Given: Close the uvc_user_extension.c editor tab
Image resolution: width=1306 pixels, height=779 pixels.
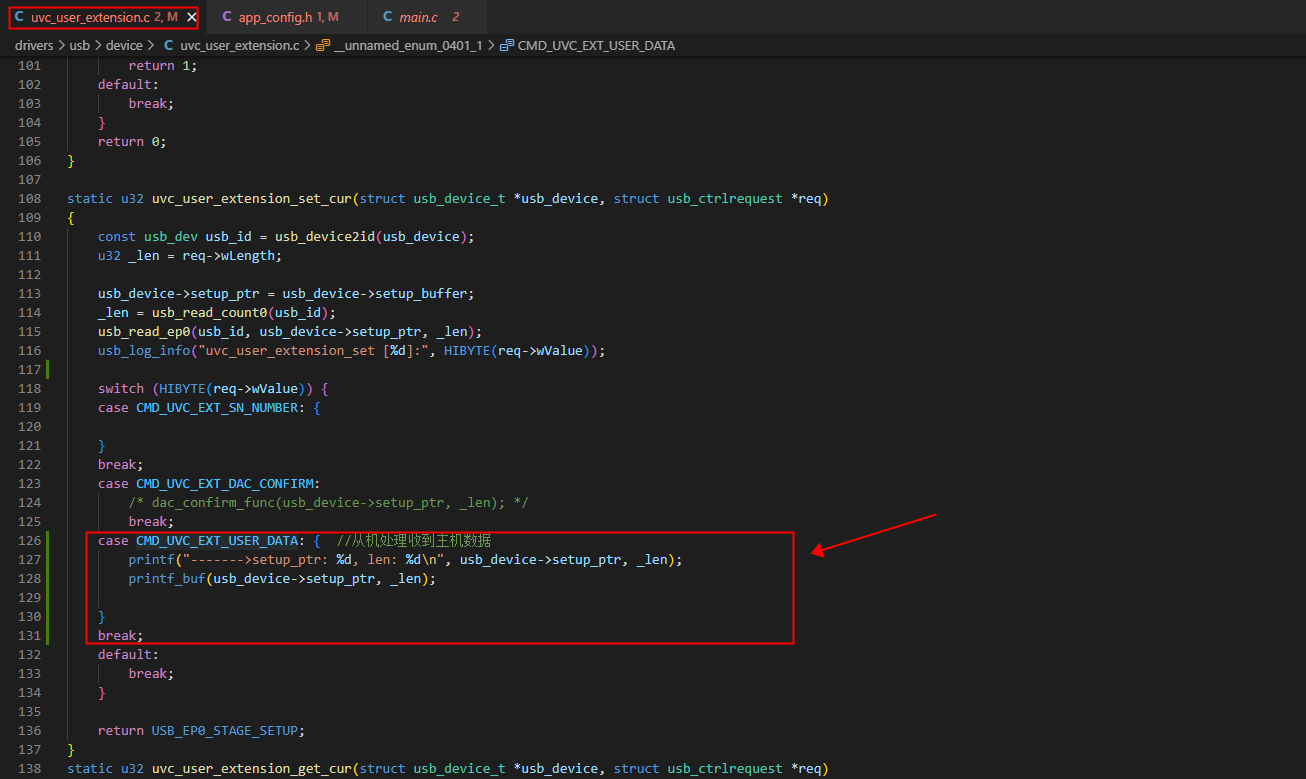Looking at the screenshot, I should (190, 17).
